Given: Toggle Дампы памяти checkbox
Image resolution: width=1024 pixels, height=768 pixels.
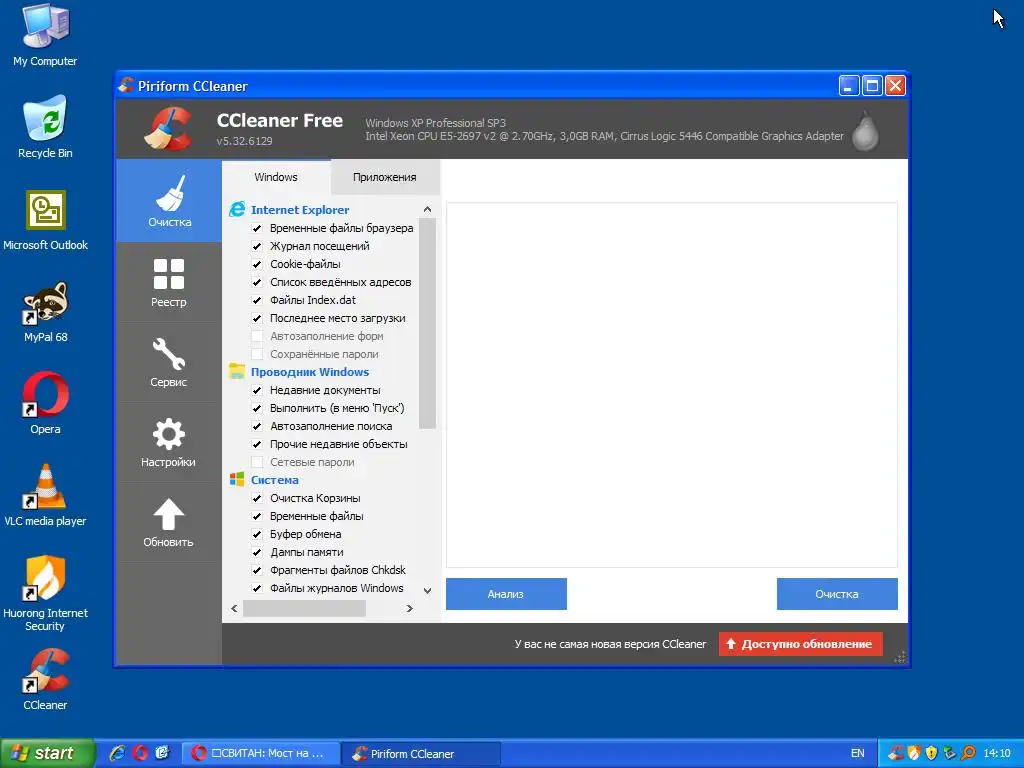Looking at the screenshot, I should (x=257, y=552).
